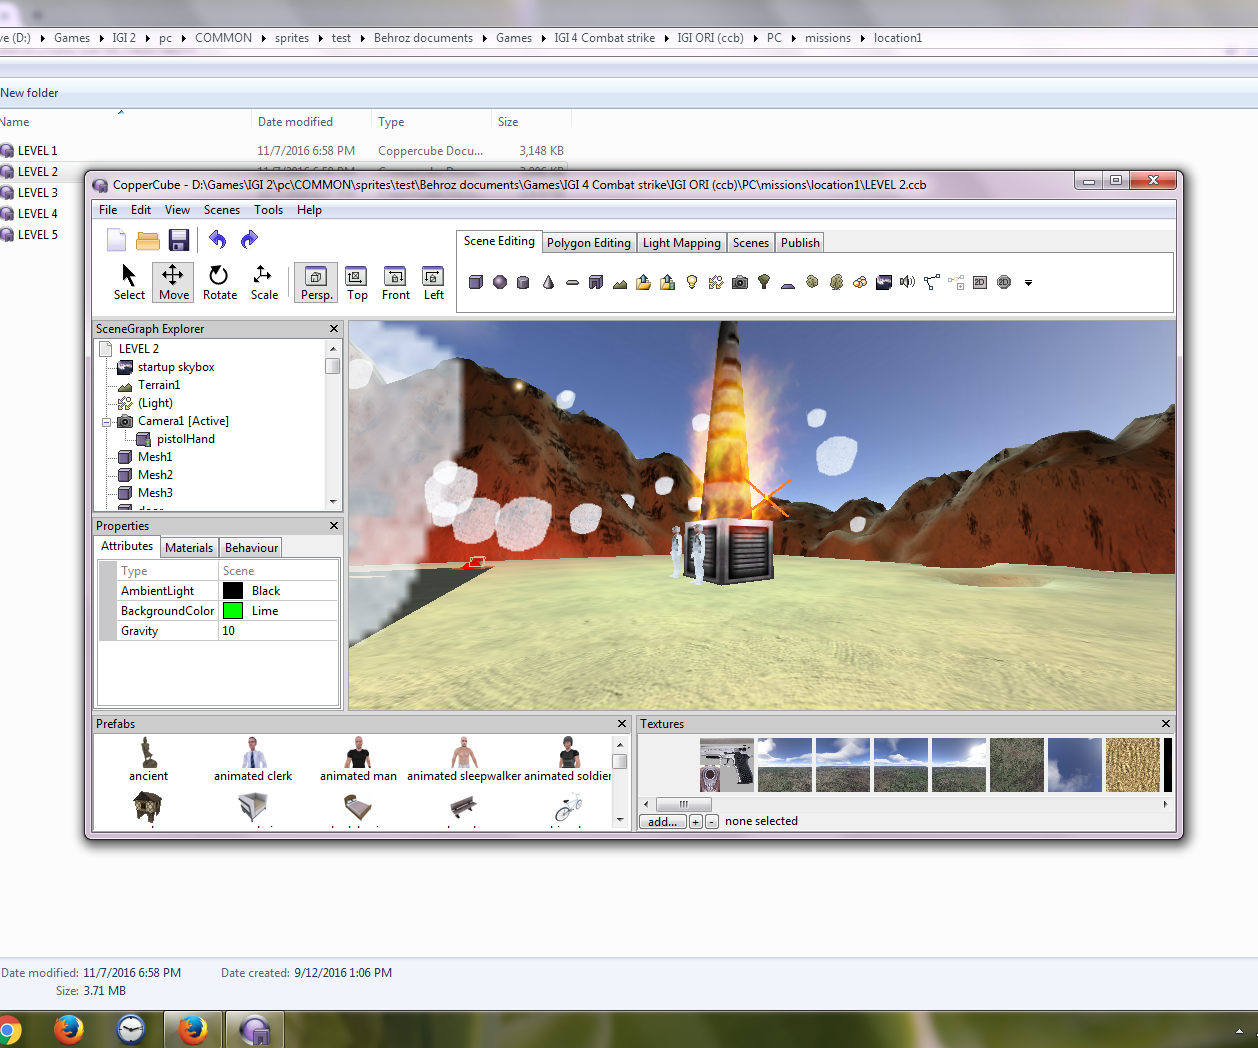Add a sphere primitive to the scene
1258x1048 pixels.
coord(499,282)
